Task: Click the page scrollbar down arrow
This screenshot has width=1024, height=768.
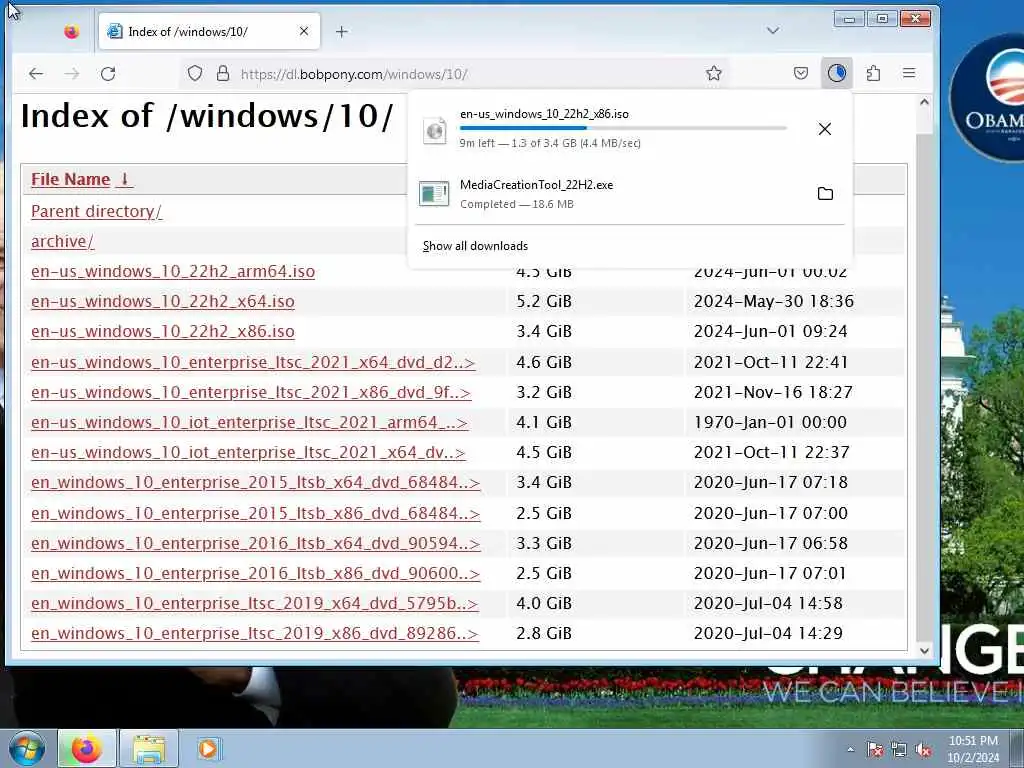Action: (x=924, y=650)
